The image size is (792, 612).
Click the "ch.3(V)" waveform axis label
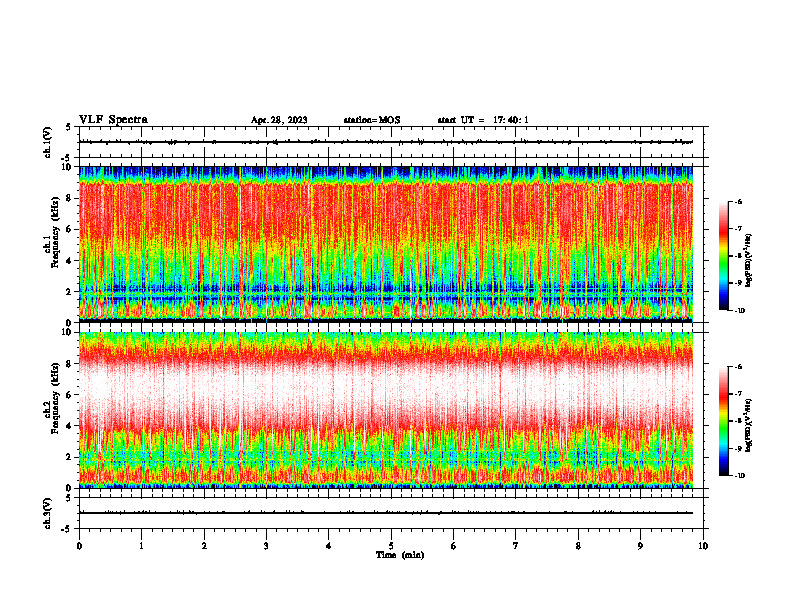(x=47, y=513)
